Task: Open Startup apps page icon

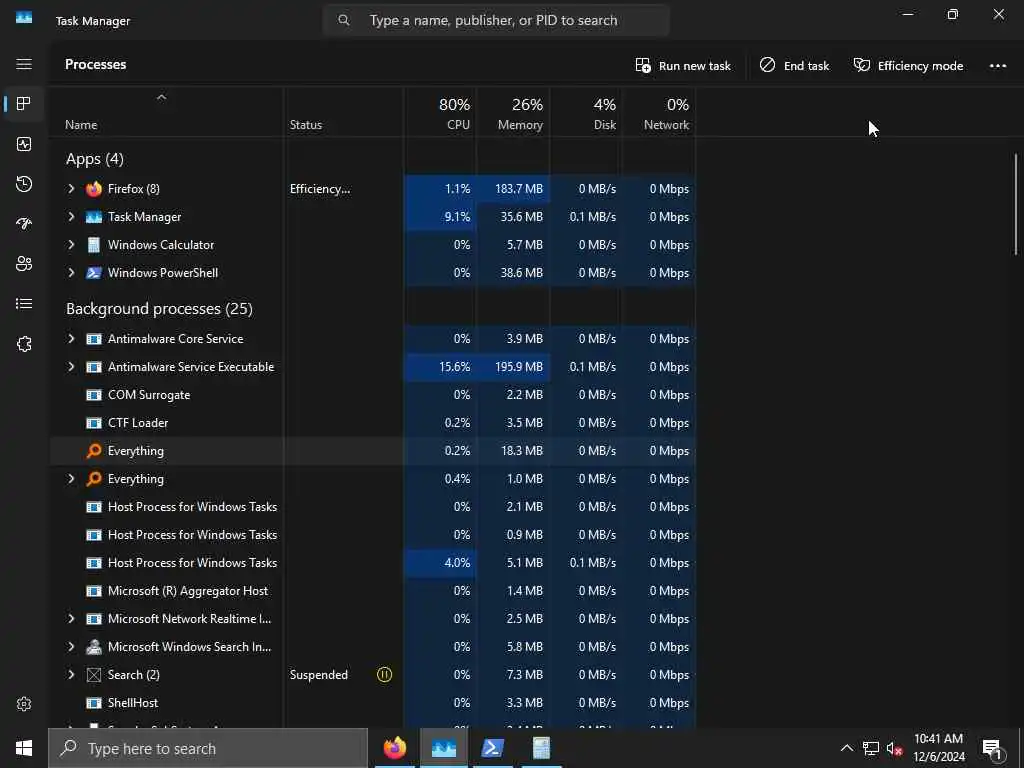Action: (x=24, y=224)
